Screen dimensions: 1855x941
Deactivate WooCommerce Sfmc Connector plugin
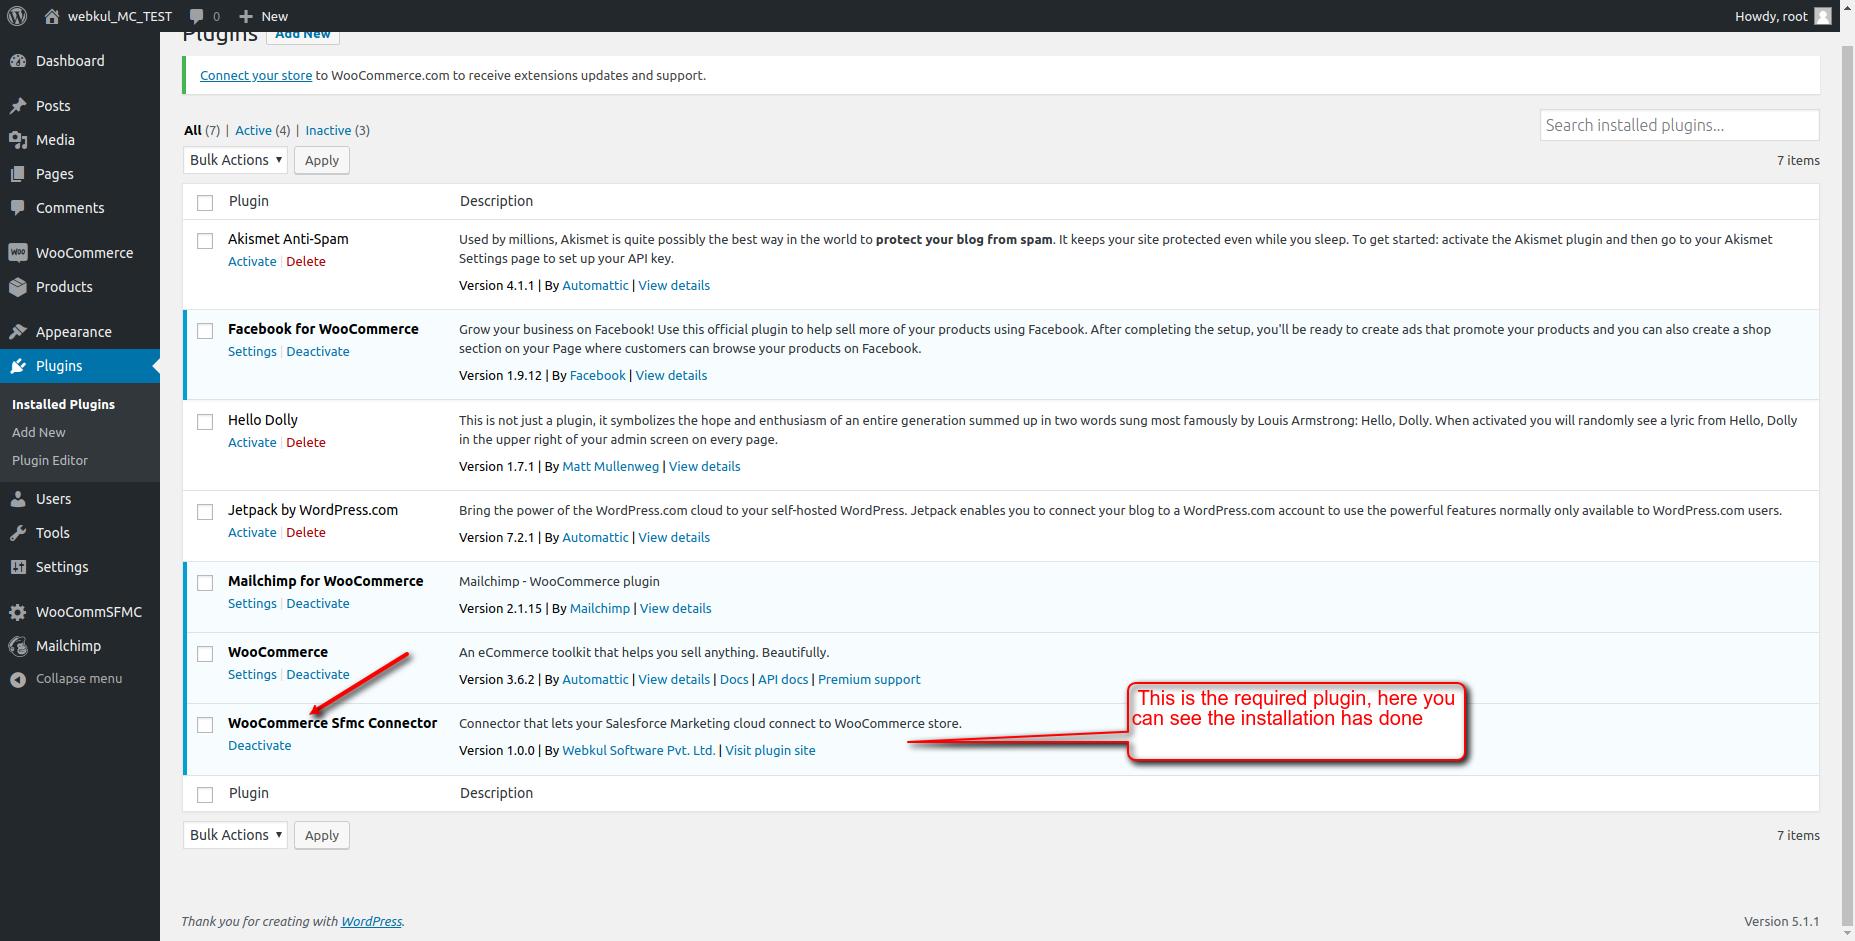[260, 745]
